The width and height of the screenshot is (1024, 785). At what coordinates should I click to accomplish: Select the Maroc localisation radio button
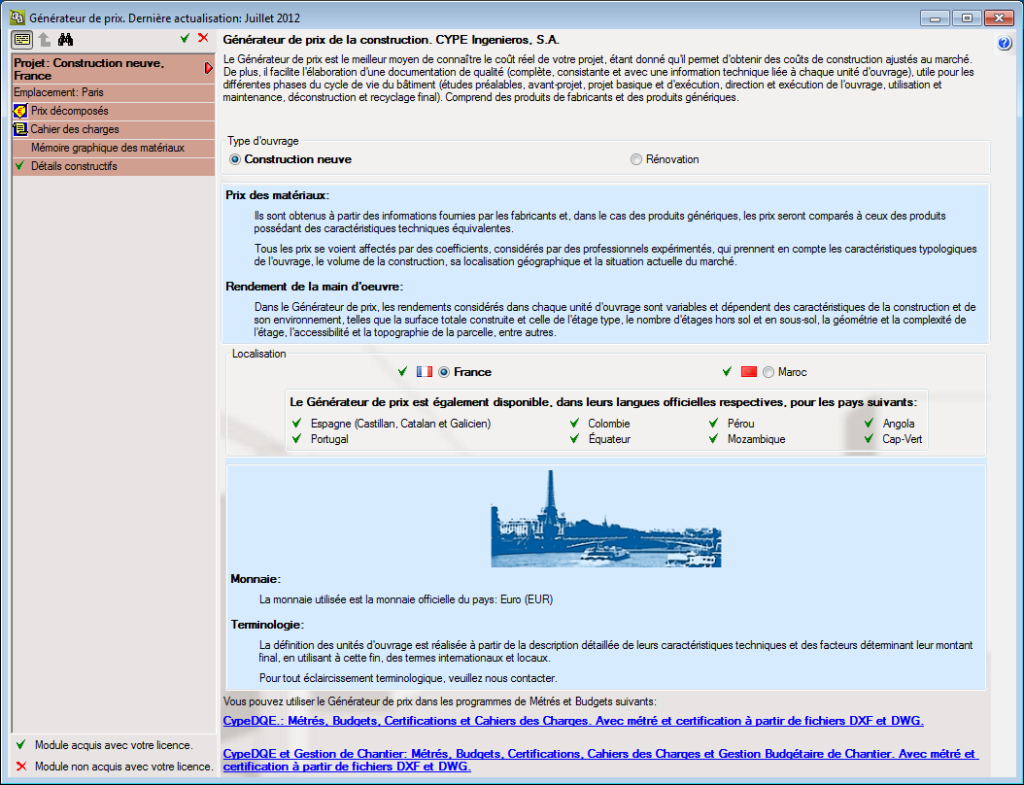point(768,372)
